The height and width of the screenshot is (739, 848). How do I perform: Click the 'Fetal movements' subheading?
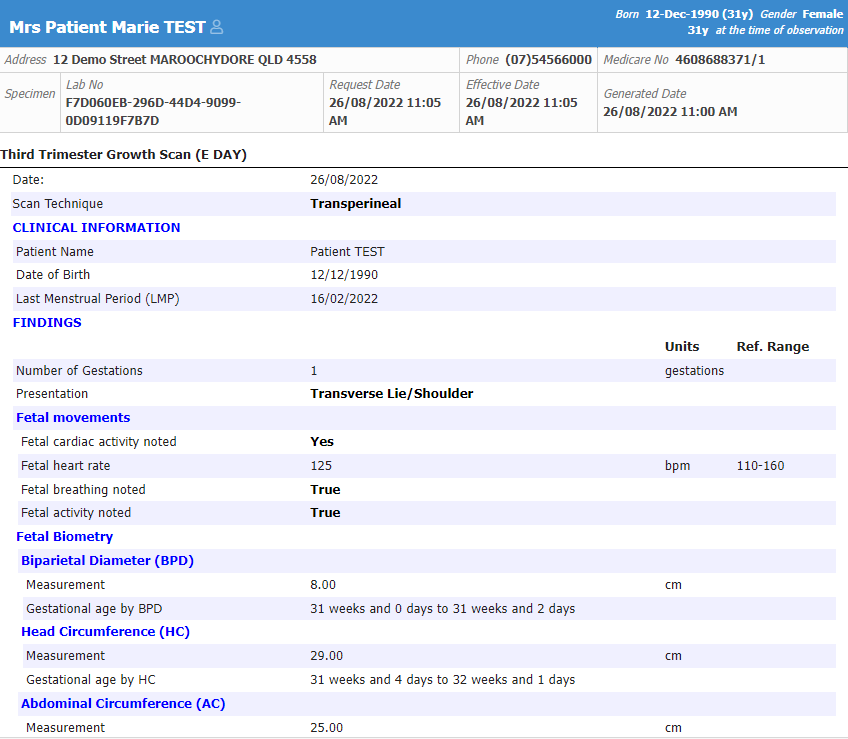pyautogui.click(x=73, y=418)
